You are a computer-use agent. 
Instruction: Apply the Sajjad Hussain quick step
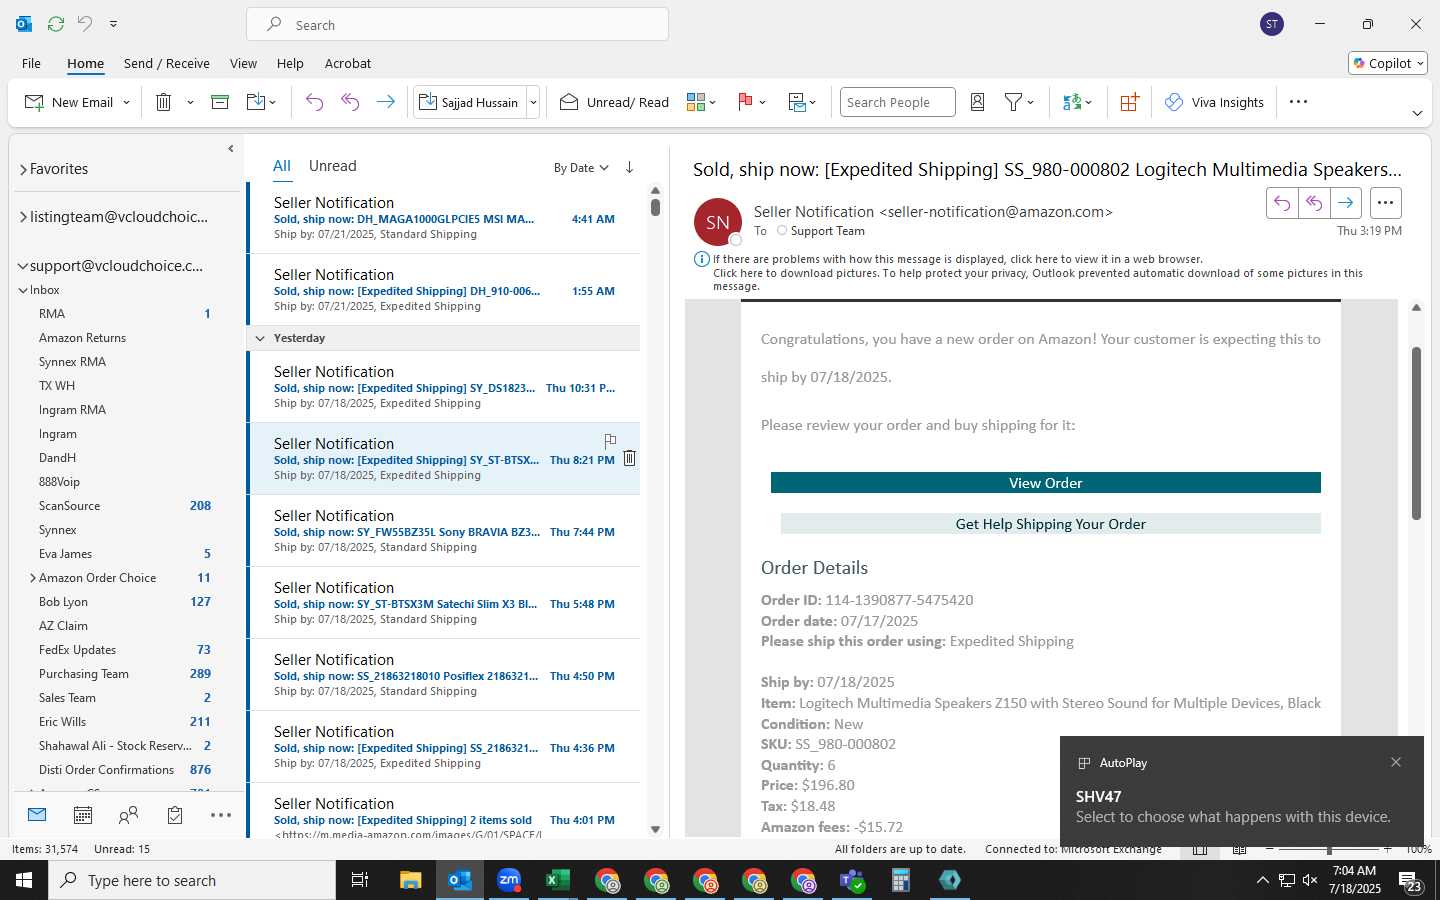point(469,102)
